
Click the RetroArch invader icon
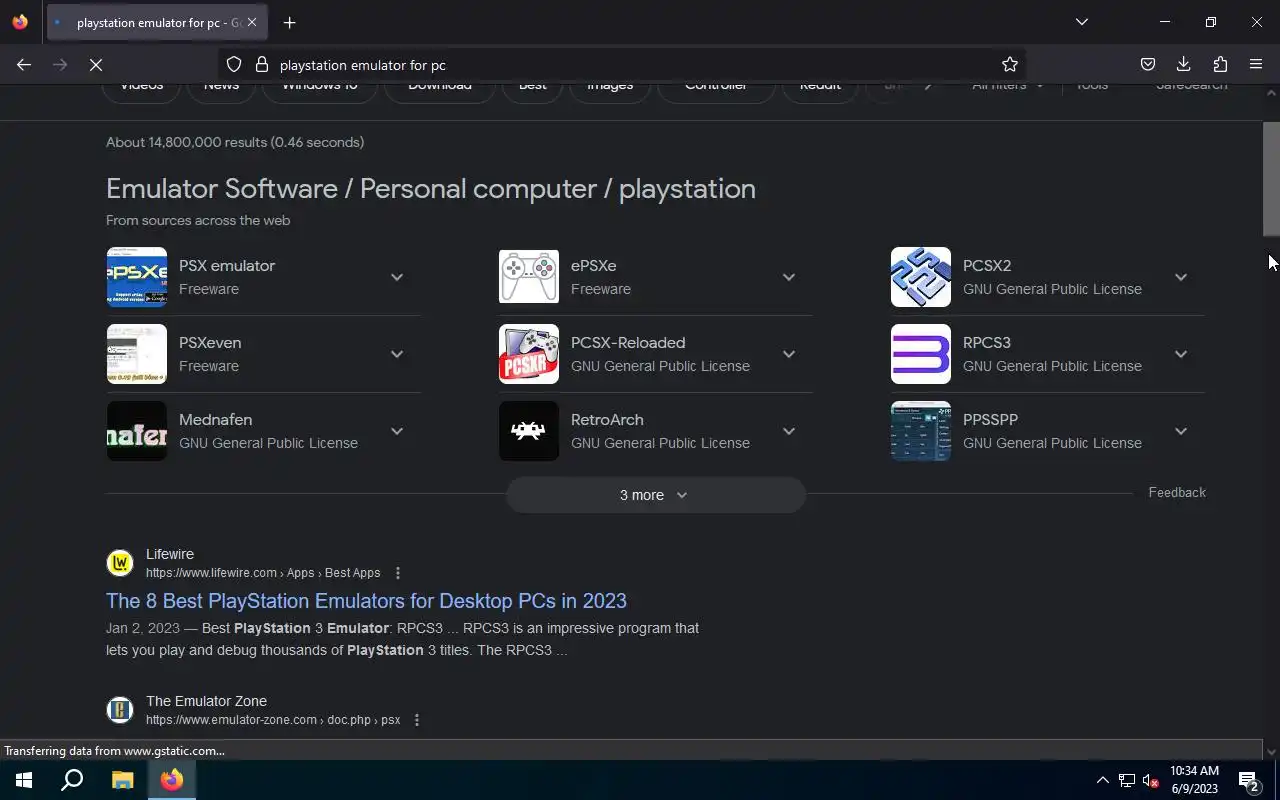[x=529, y=431]
